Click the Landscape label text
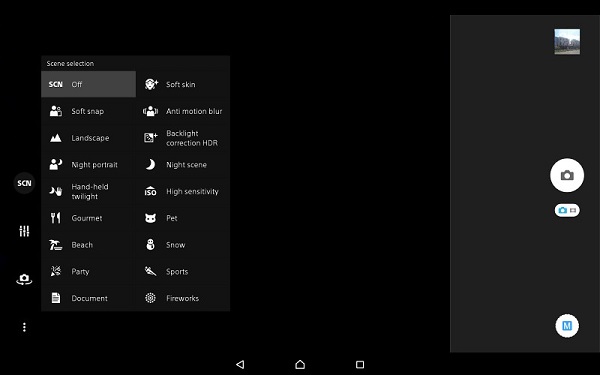 point(90,138)
